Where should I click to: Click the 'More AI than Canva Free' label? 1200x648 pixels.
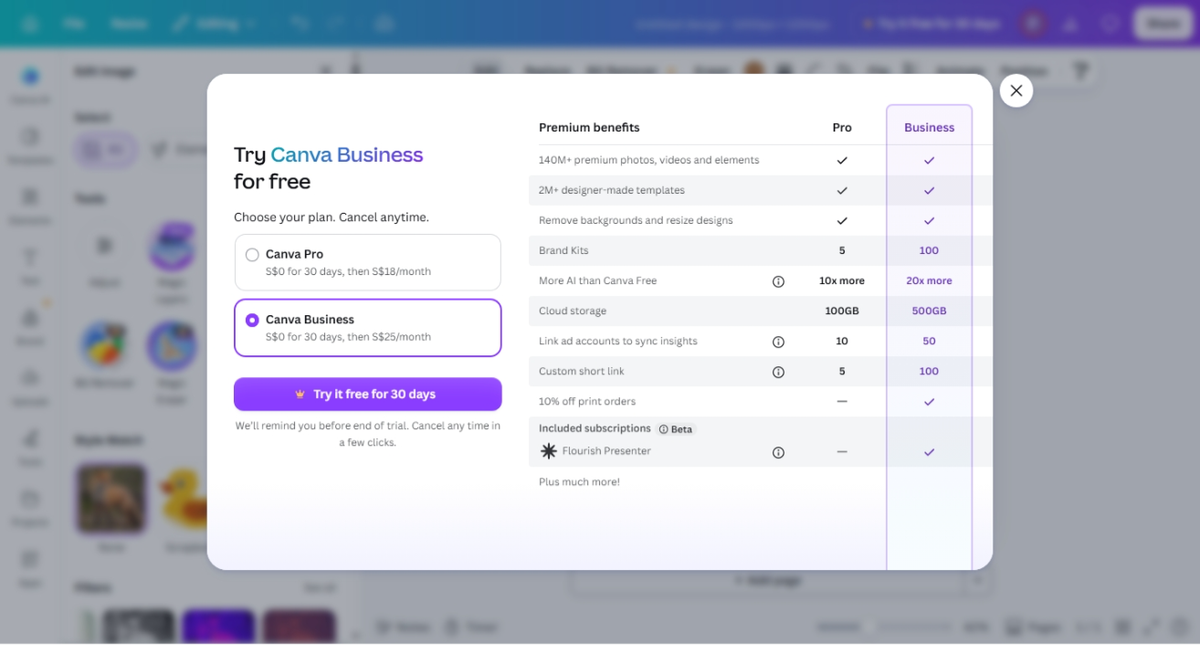click(598, 281)
